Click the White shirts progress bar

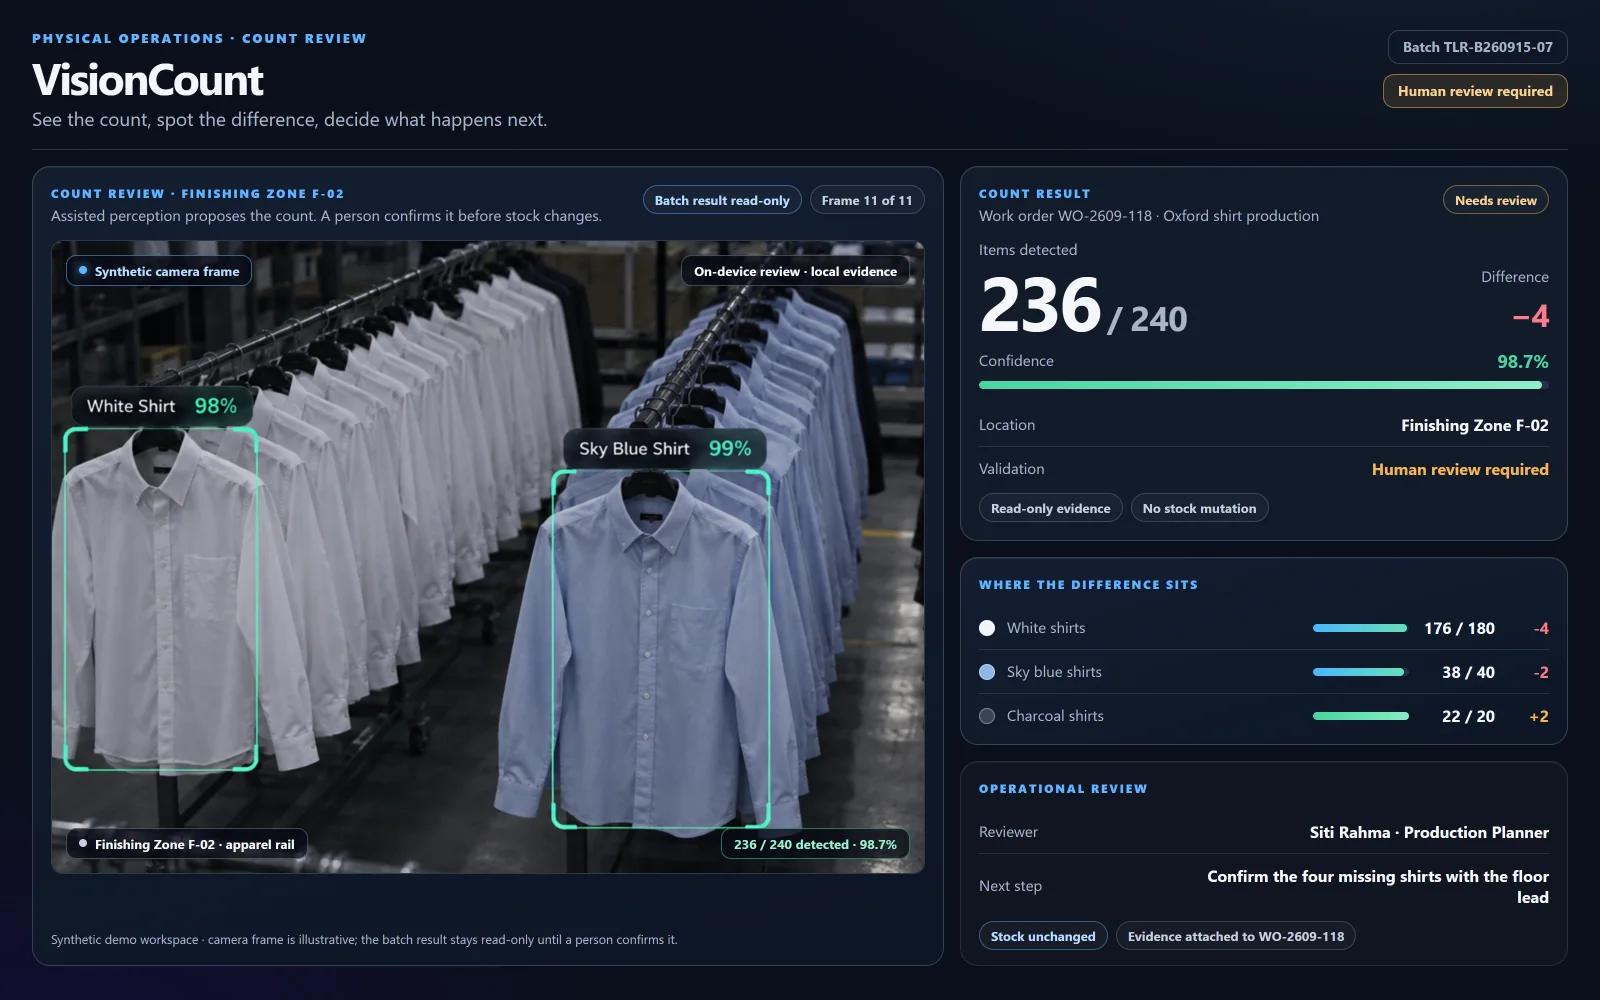pos(1360,628)
